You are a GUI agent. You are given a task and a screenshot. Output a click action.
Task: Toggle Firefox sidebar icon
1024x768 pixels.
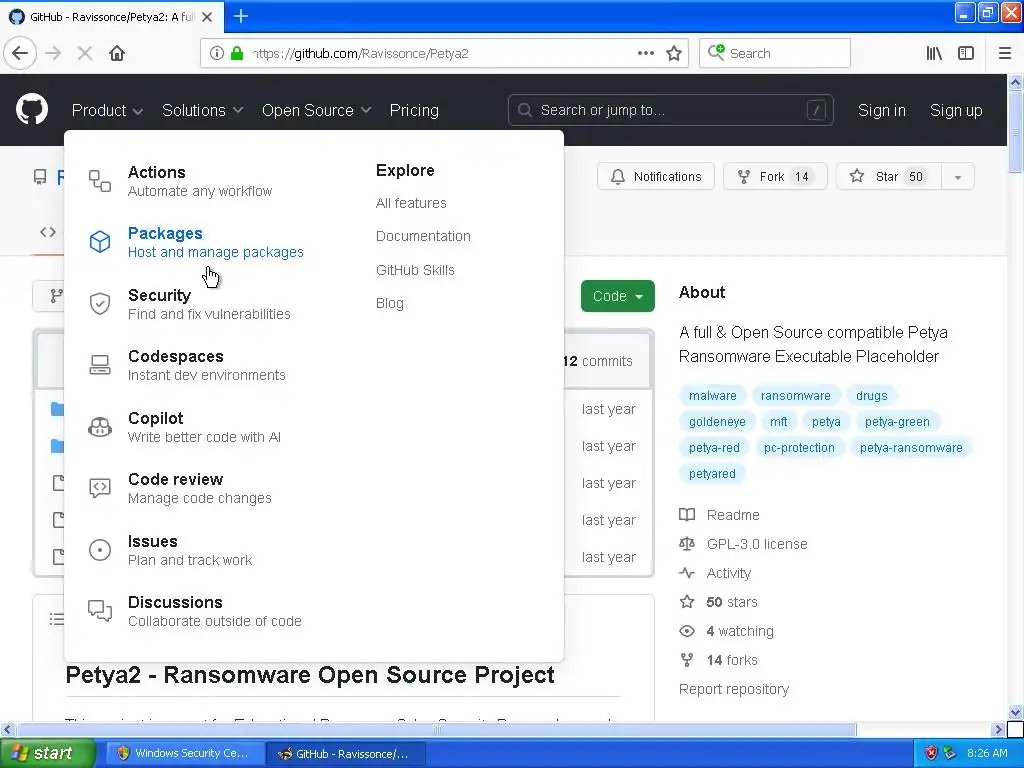coord(966,54)
